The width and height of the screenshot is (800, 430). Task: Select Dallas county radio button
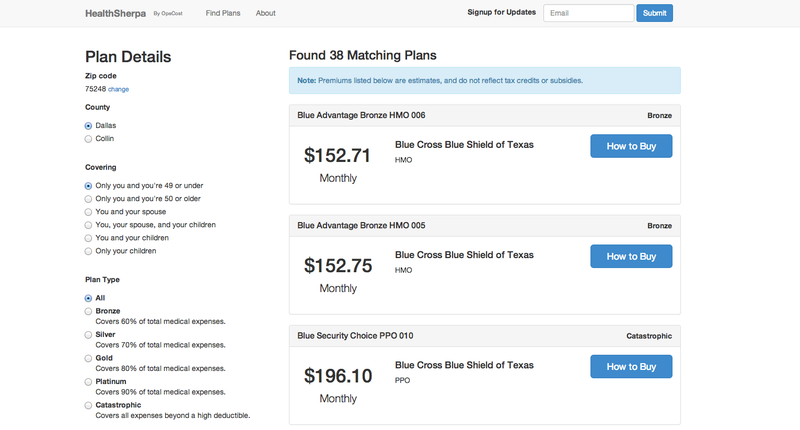tap(88, 125)
